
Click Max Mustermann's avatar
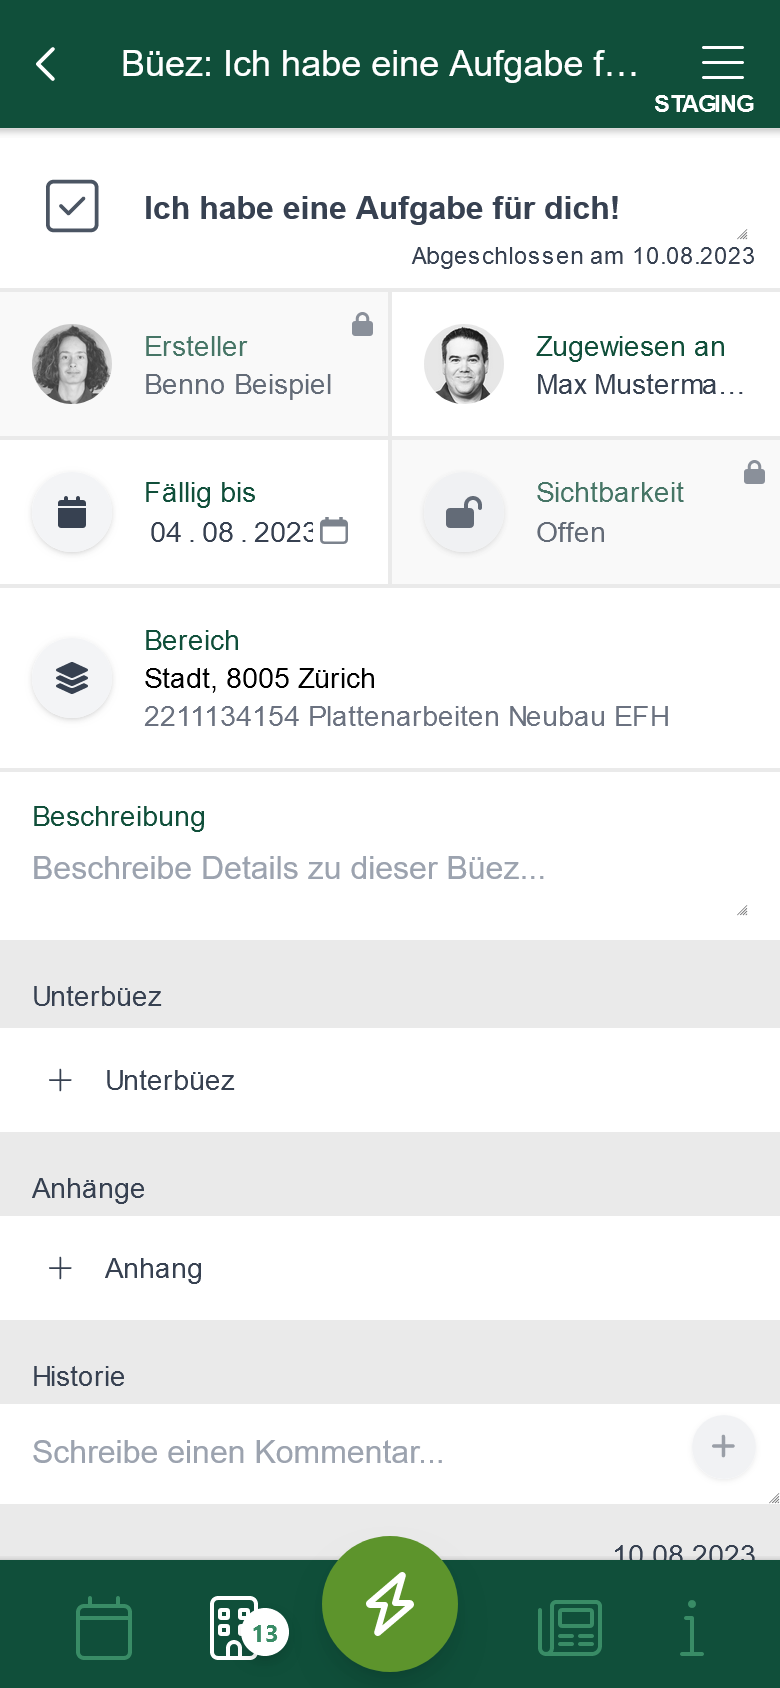click(x=464, y=364)
